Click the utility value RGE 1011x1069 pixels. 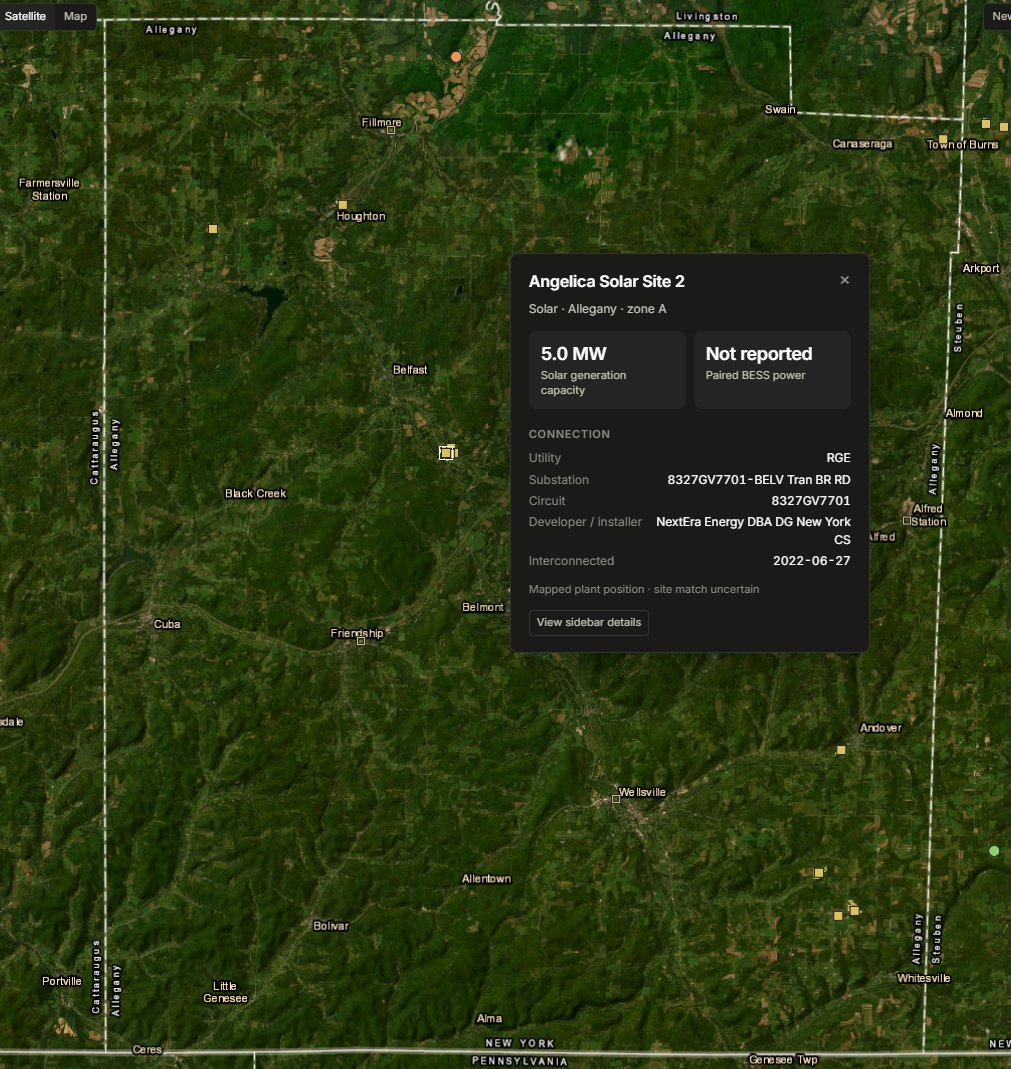coord(839,458)
